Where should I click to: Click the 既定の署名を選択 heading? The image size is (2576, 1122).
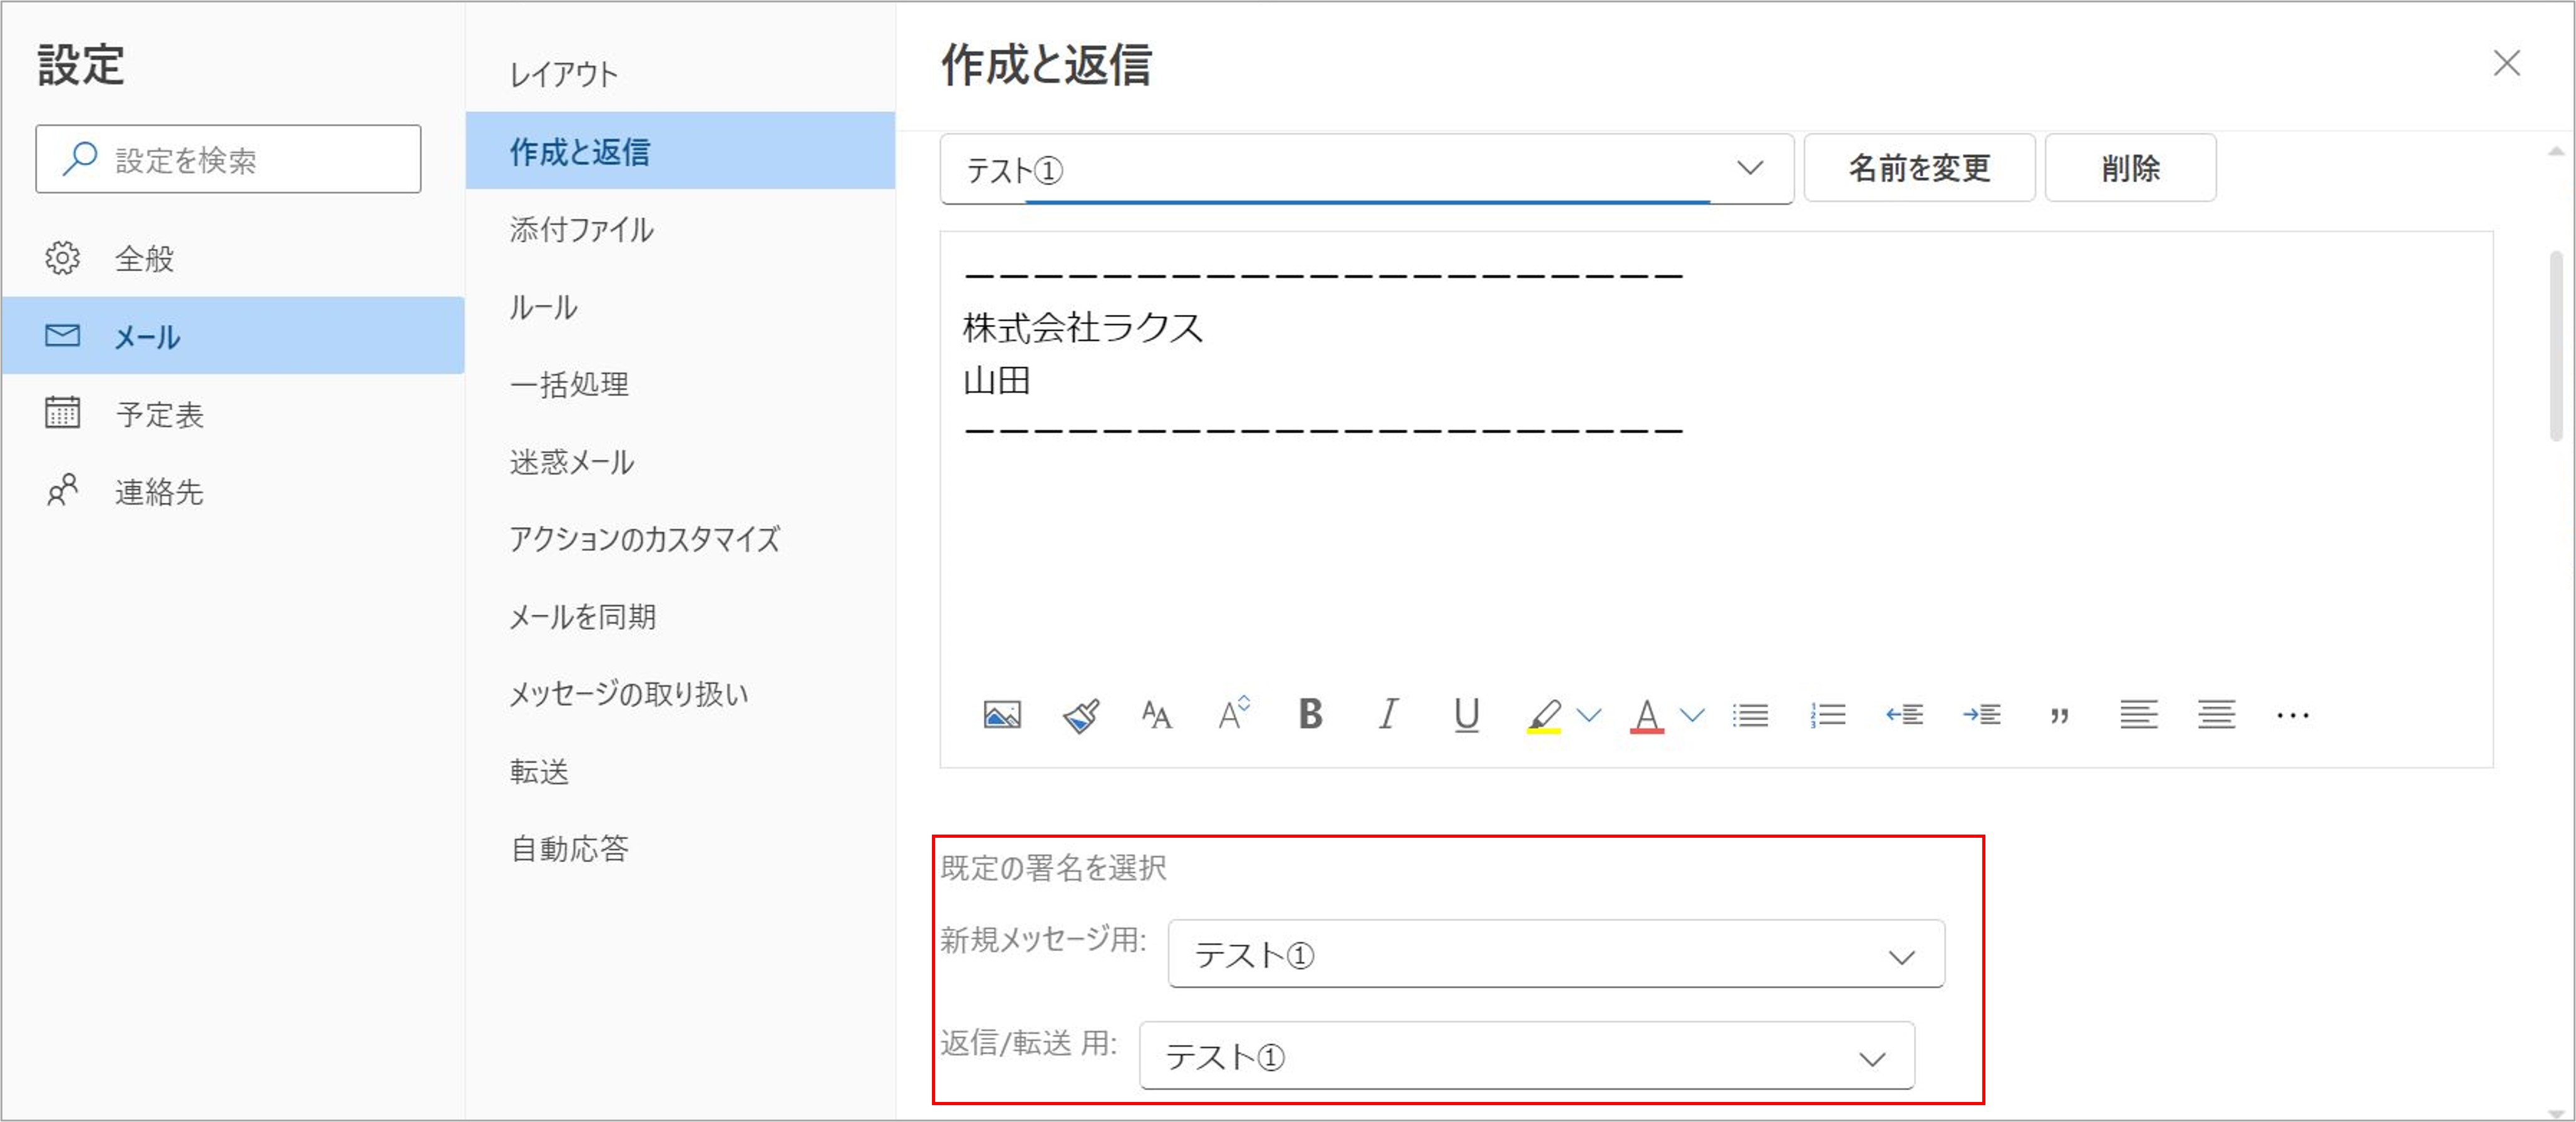(1053, 867)
